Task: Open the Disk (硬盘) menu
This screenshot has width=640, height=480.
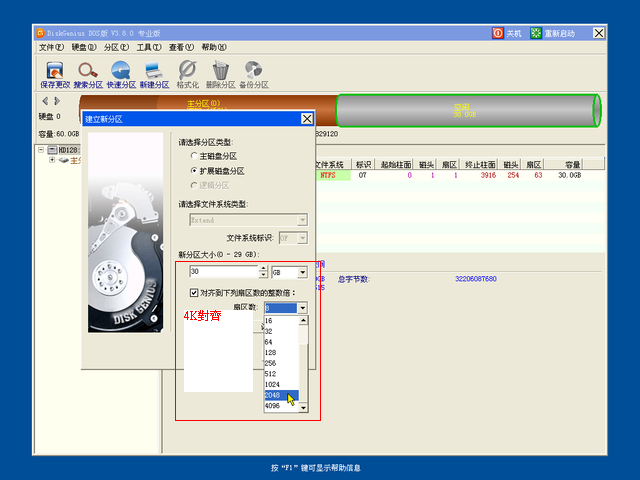Action: click(84, 47)
